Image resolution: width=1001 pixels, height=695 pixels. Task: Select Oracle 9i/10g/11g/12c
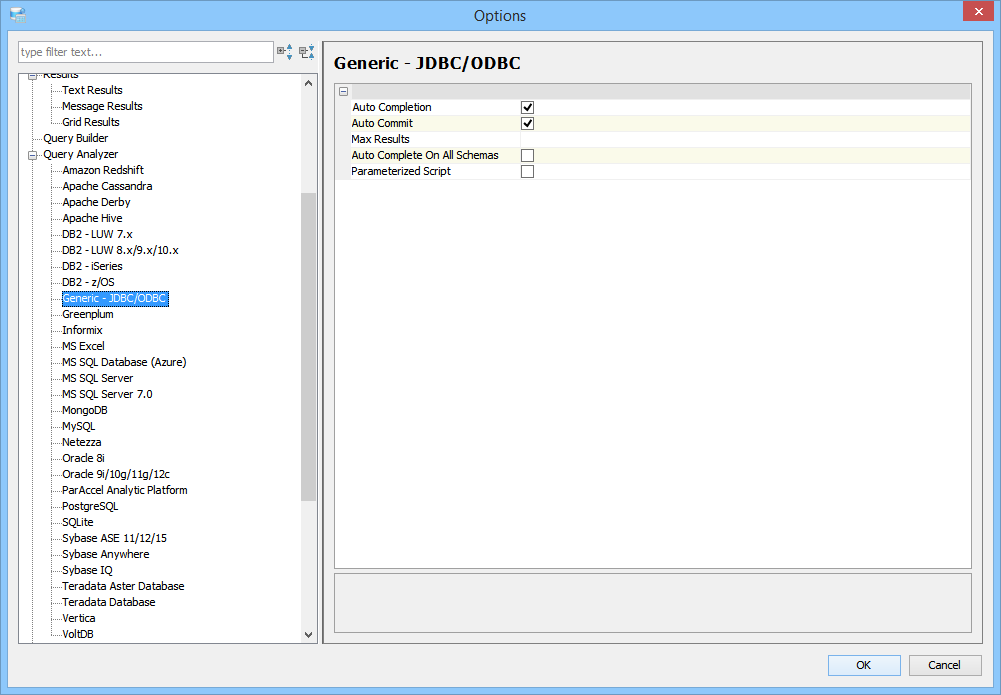[x=116, y=474]
